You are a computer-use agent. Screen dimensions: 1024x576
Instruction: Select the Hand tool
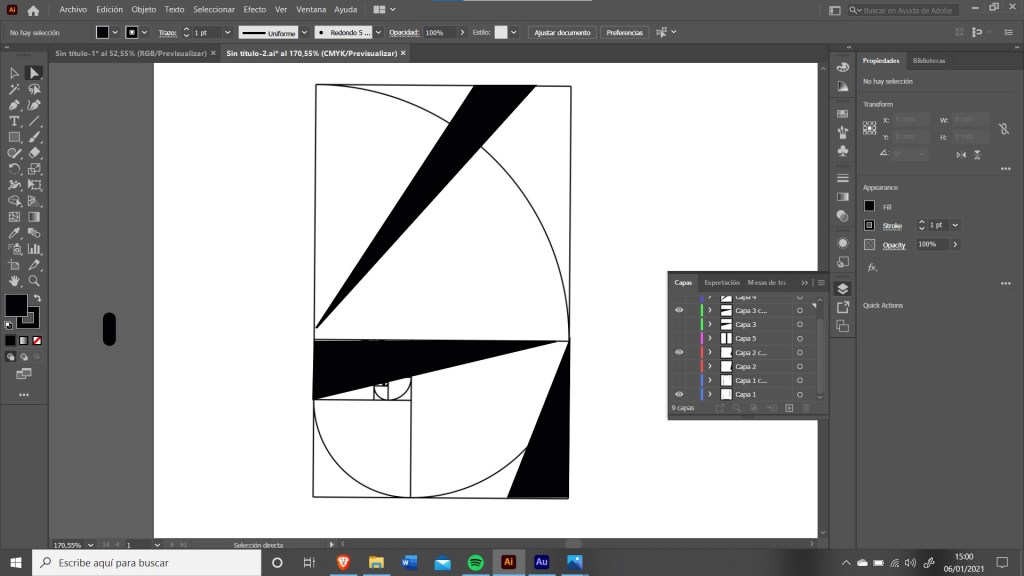[14, 281]
